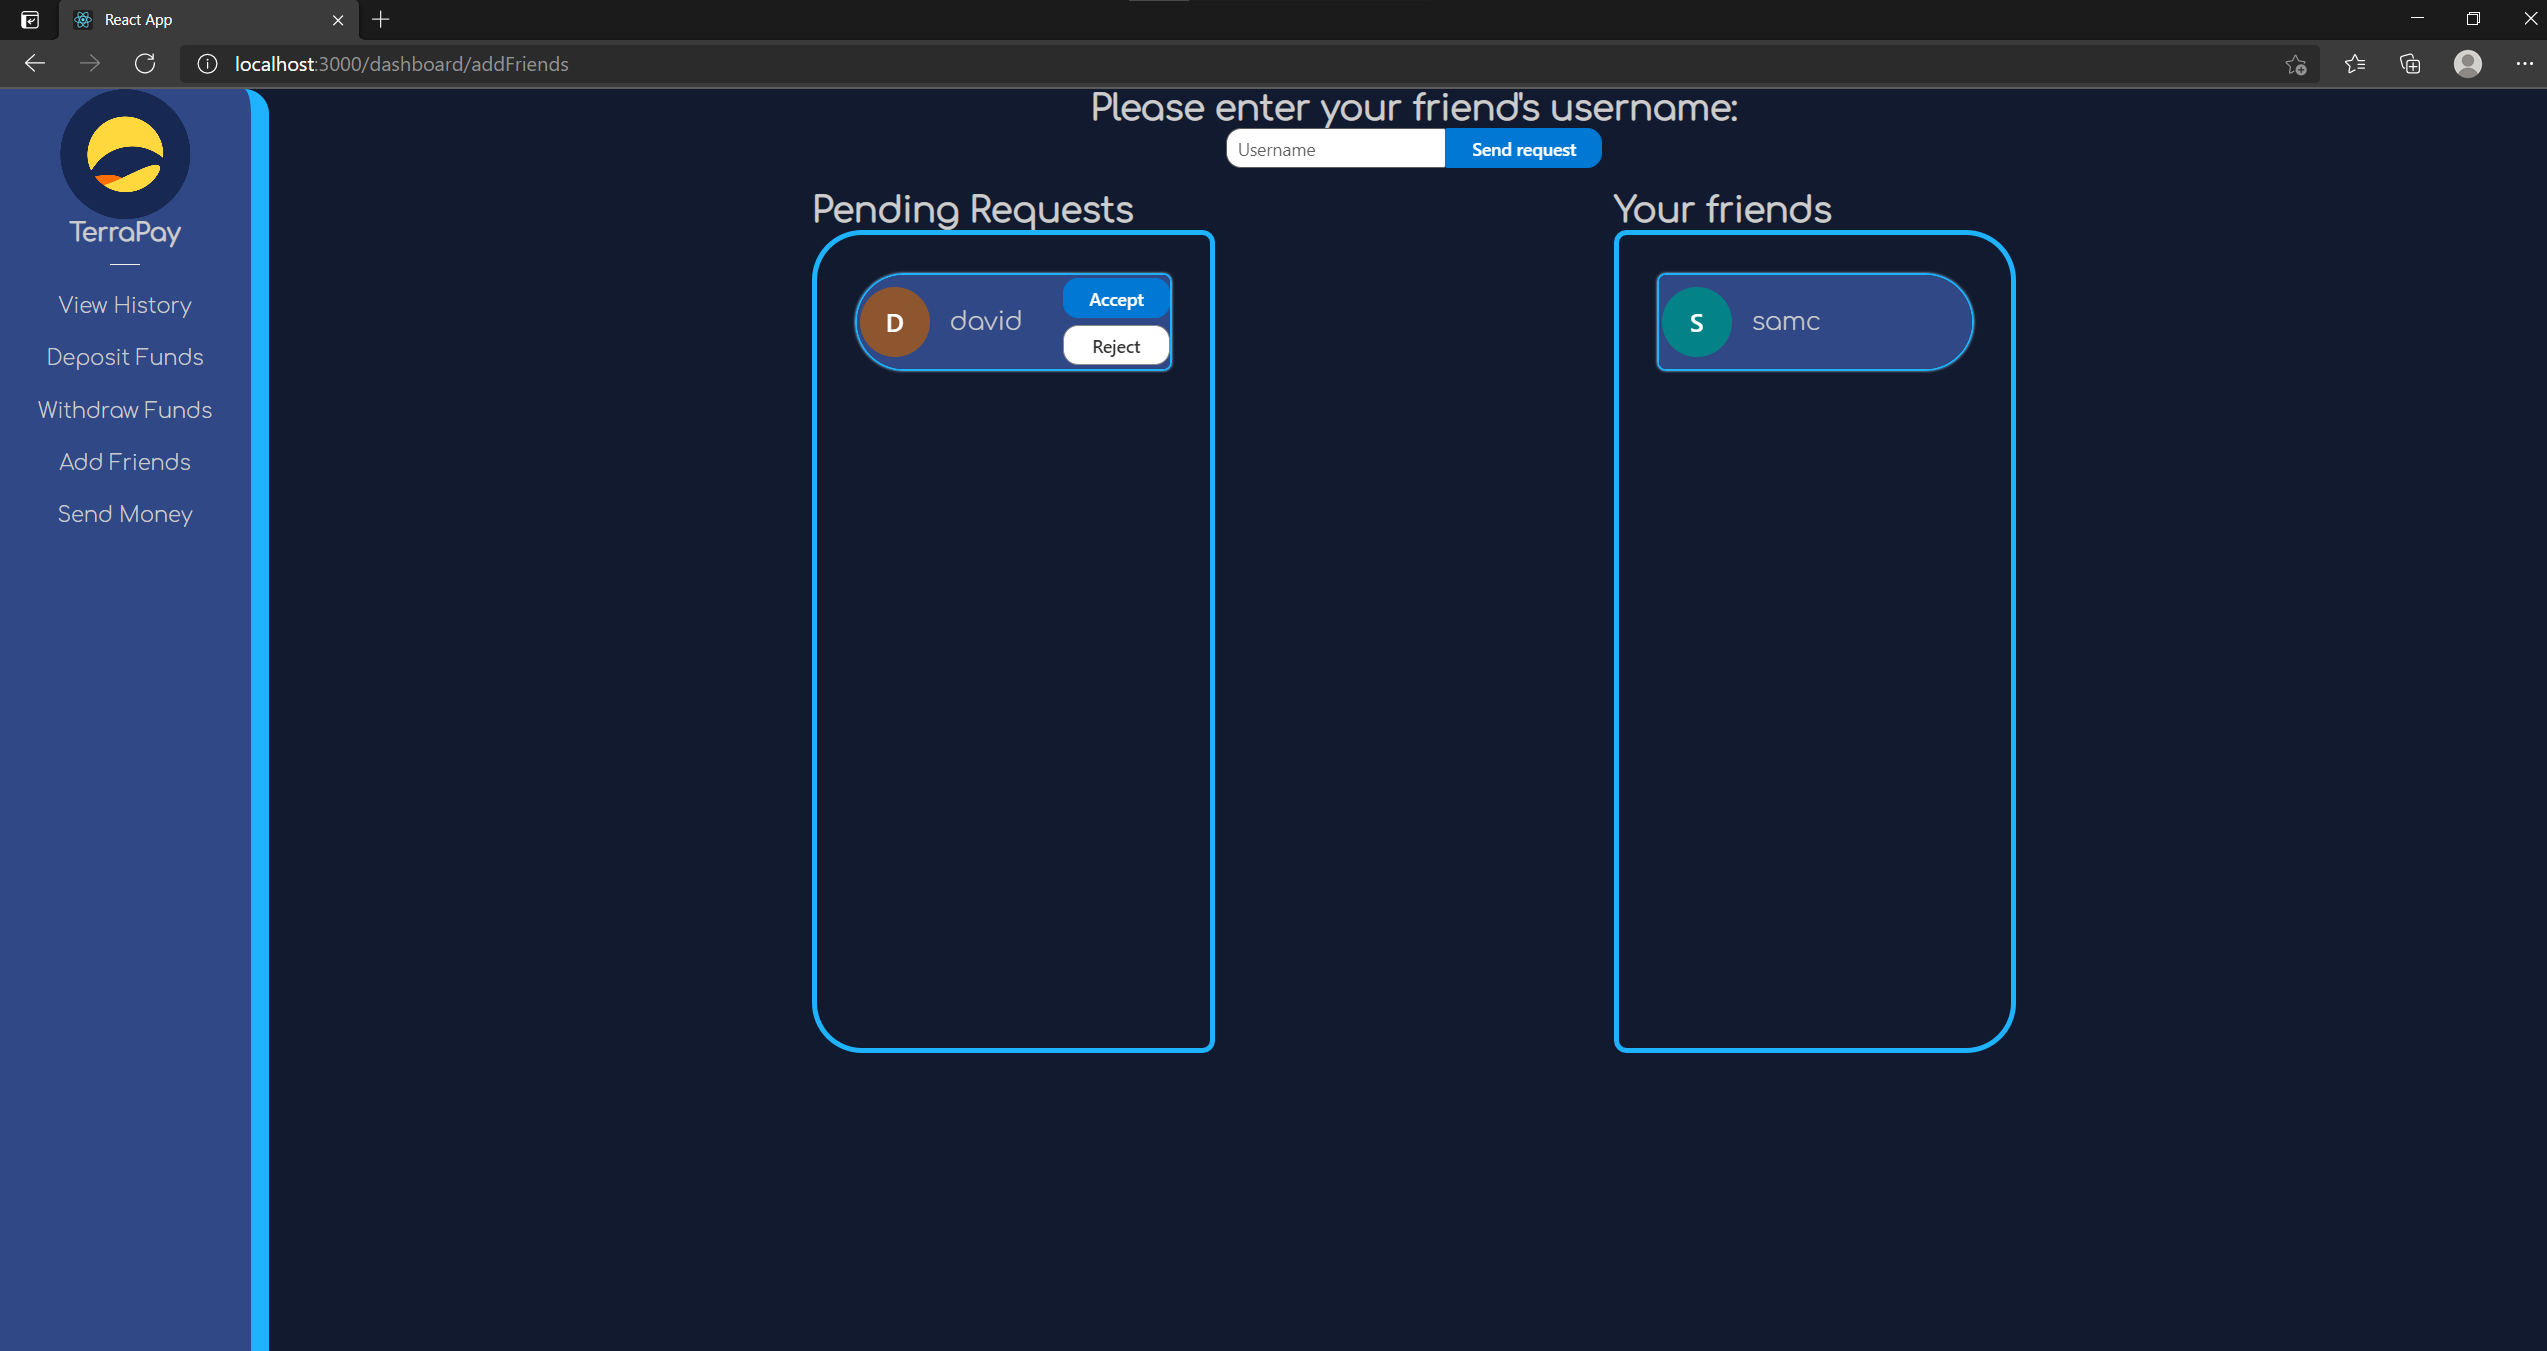Select Send Money in sidebar
This screenshot has width=2547, height=1351.
125,514
